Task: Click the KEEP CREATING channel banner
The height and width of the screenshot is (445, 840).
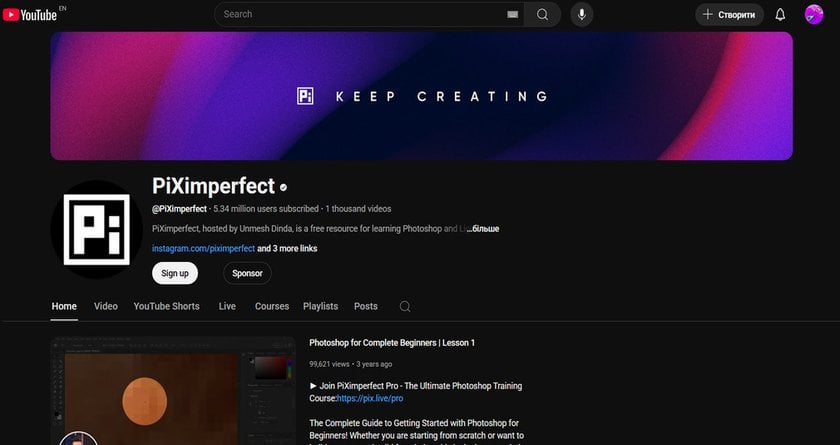Action: (422, 96)
